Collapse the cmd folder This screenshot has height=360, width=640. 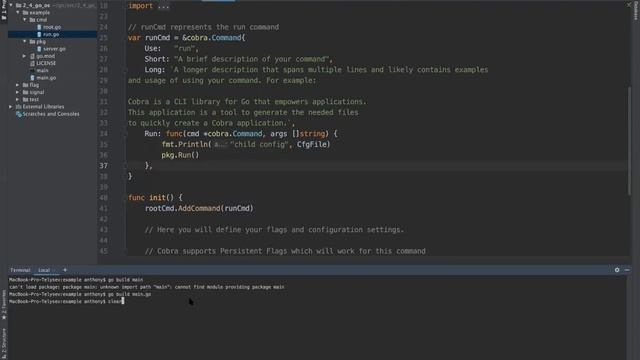pos(24,20)
